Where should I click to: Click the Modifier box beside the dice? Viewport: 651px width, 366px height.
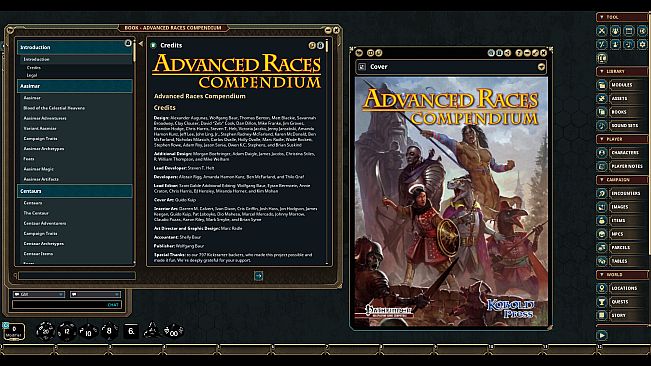click(x=14, y=331)
